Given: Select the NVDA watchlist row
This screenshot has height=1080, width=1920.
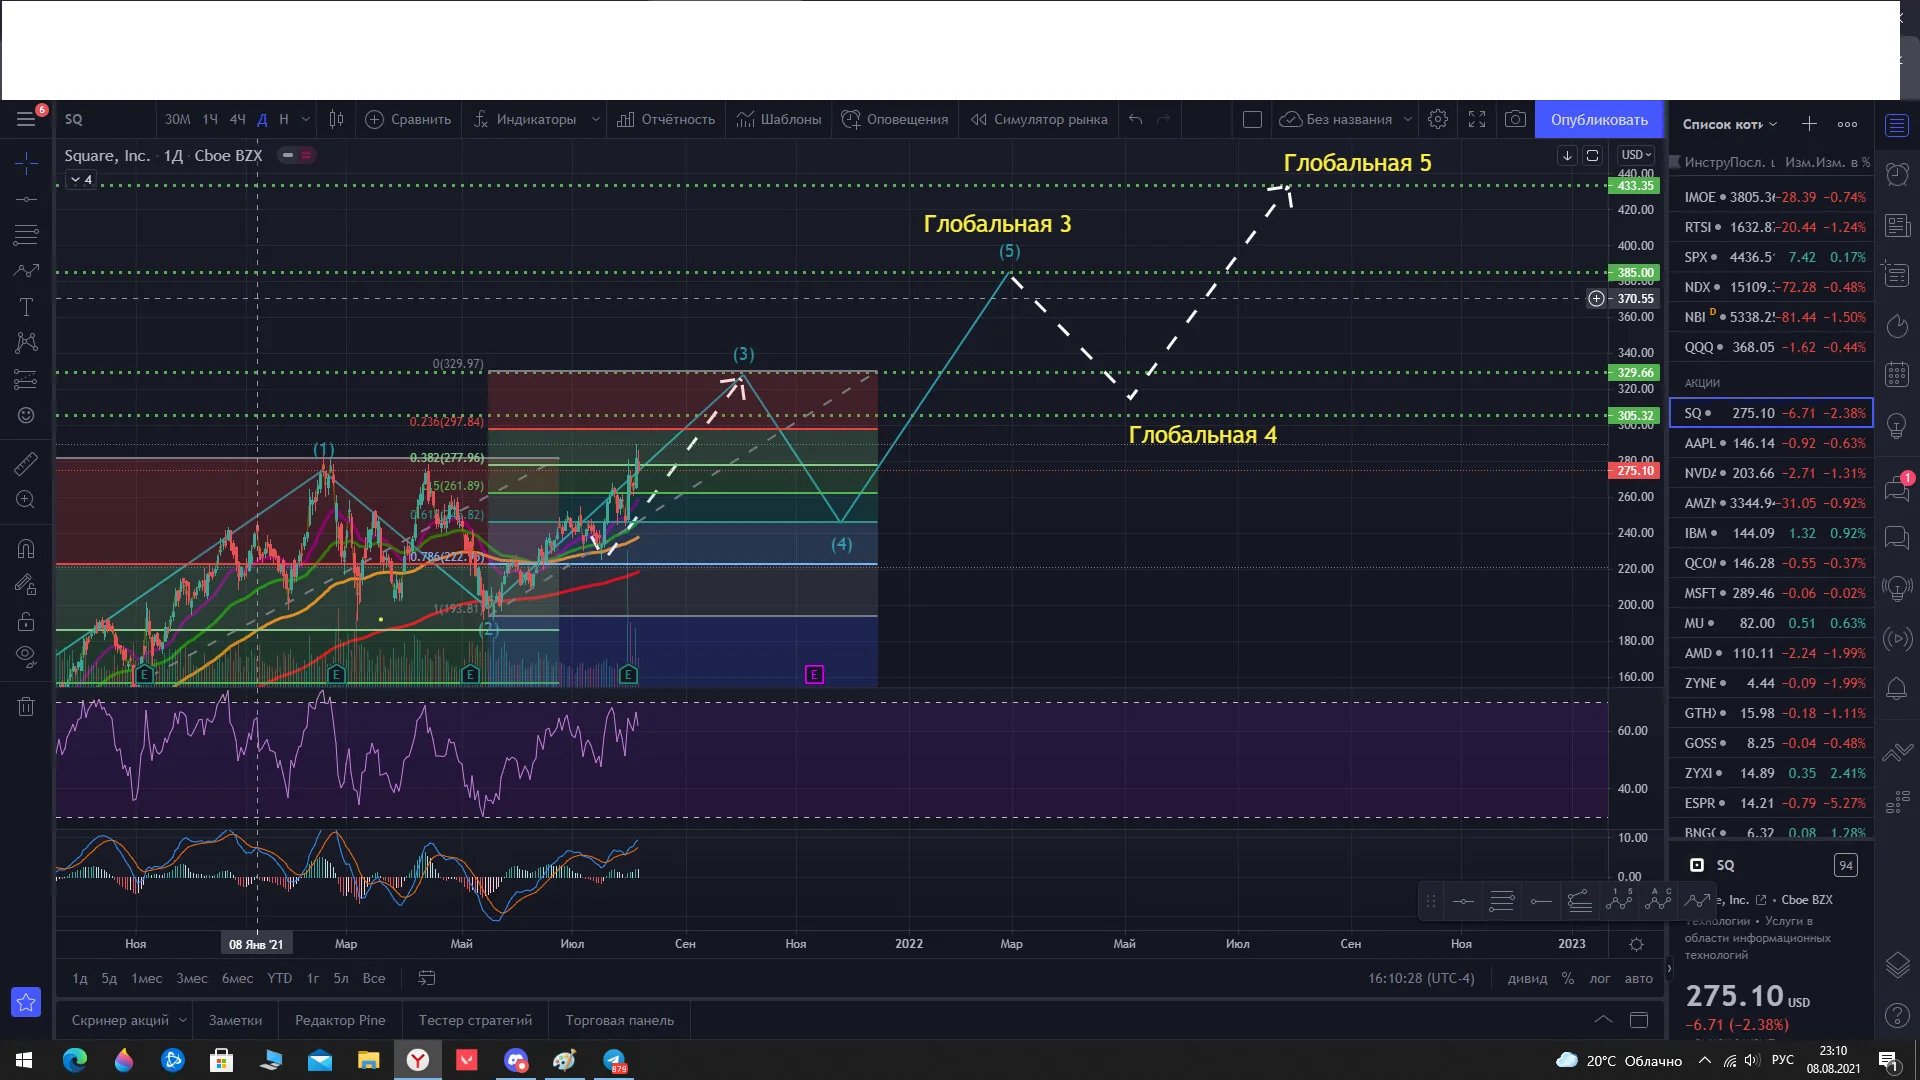Looking at the screenshot, I should [1772, 473].
